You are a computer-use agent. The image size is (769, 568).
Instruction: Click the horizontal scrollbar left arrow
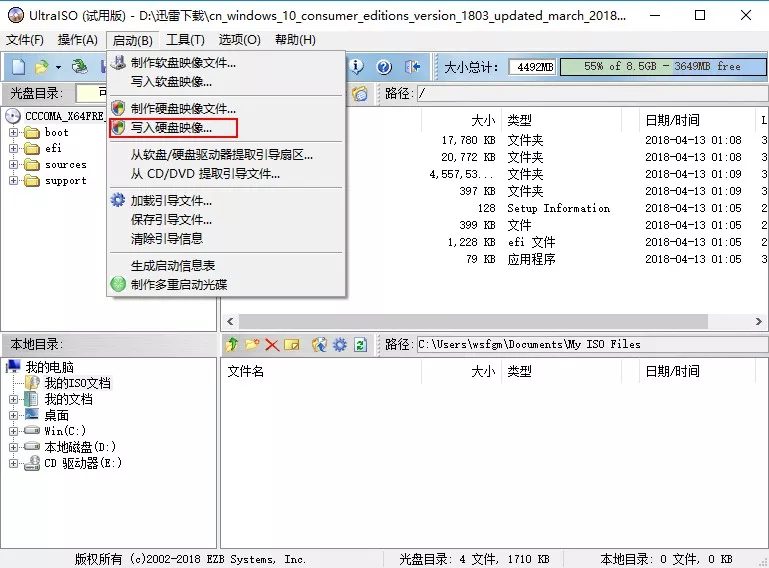[231, 322]
